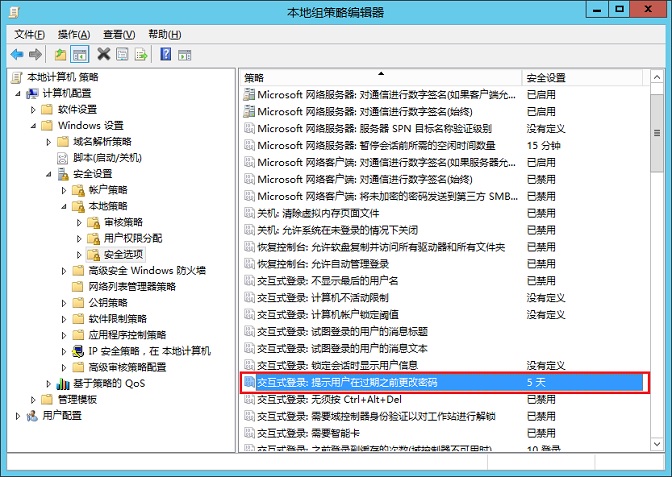672x477 pixels.
Task: Click the Forward arrow toolbar icon
Action: coord(35,54)
